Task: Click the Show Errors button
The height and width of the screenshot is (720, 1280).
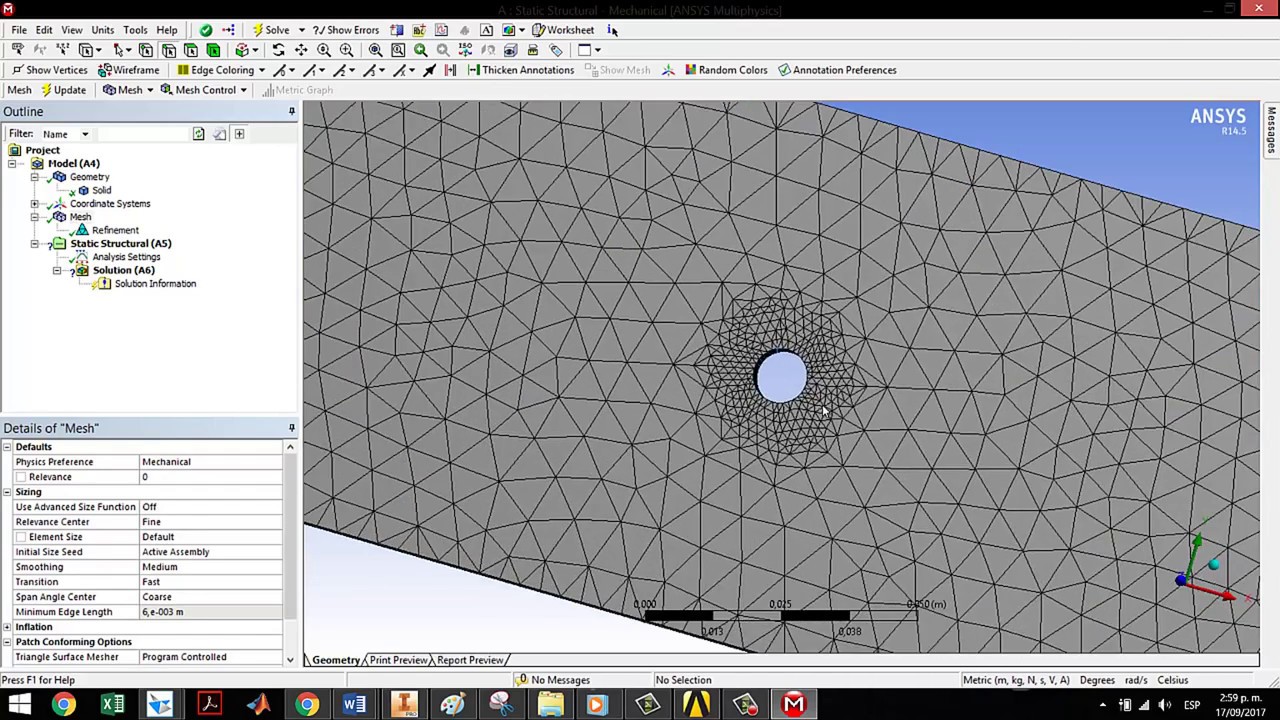Action: click(346, 30)
